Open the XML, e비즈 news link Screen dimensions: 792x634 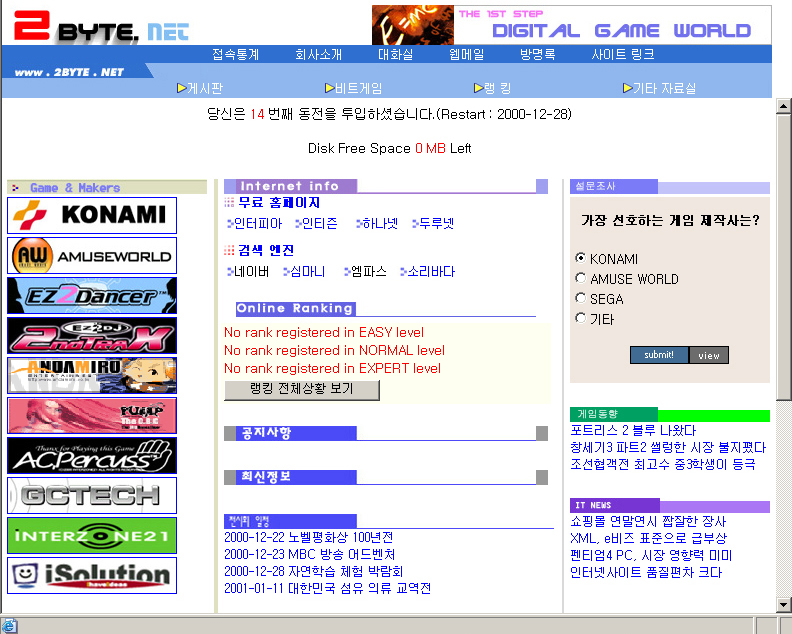coord(649,539)
